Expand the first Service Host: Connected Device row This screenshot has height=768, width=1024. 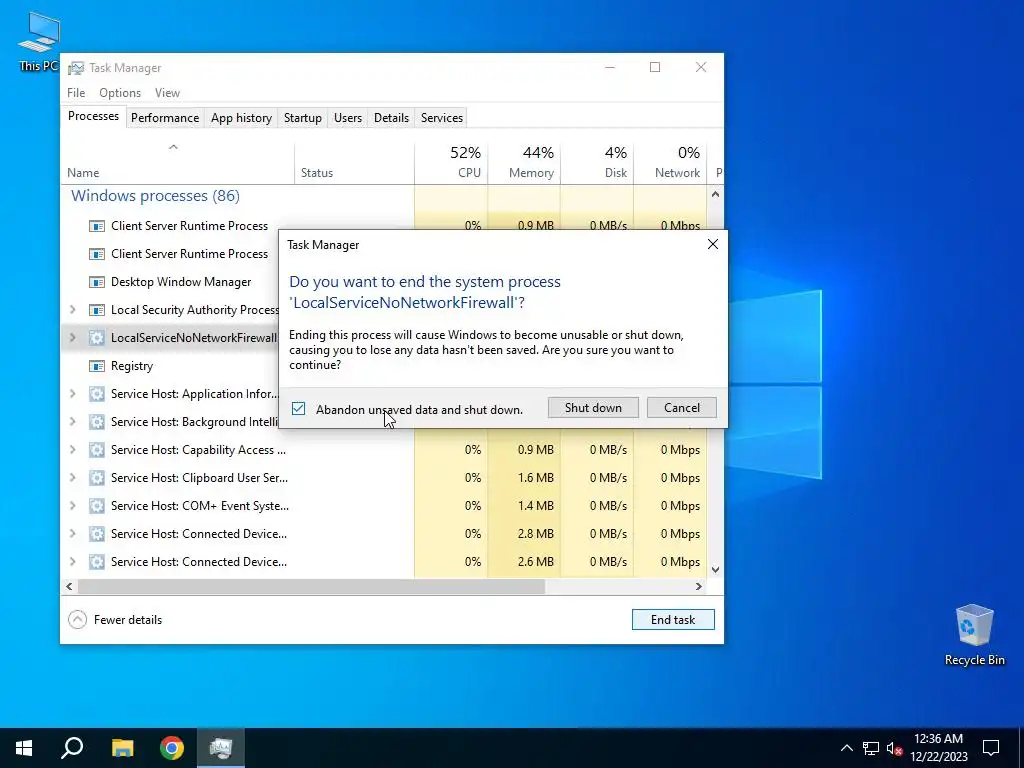coord(72,534)
